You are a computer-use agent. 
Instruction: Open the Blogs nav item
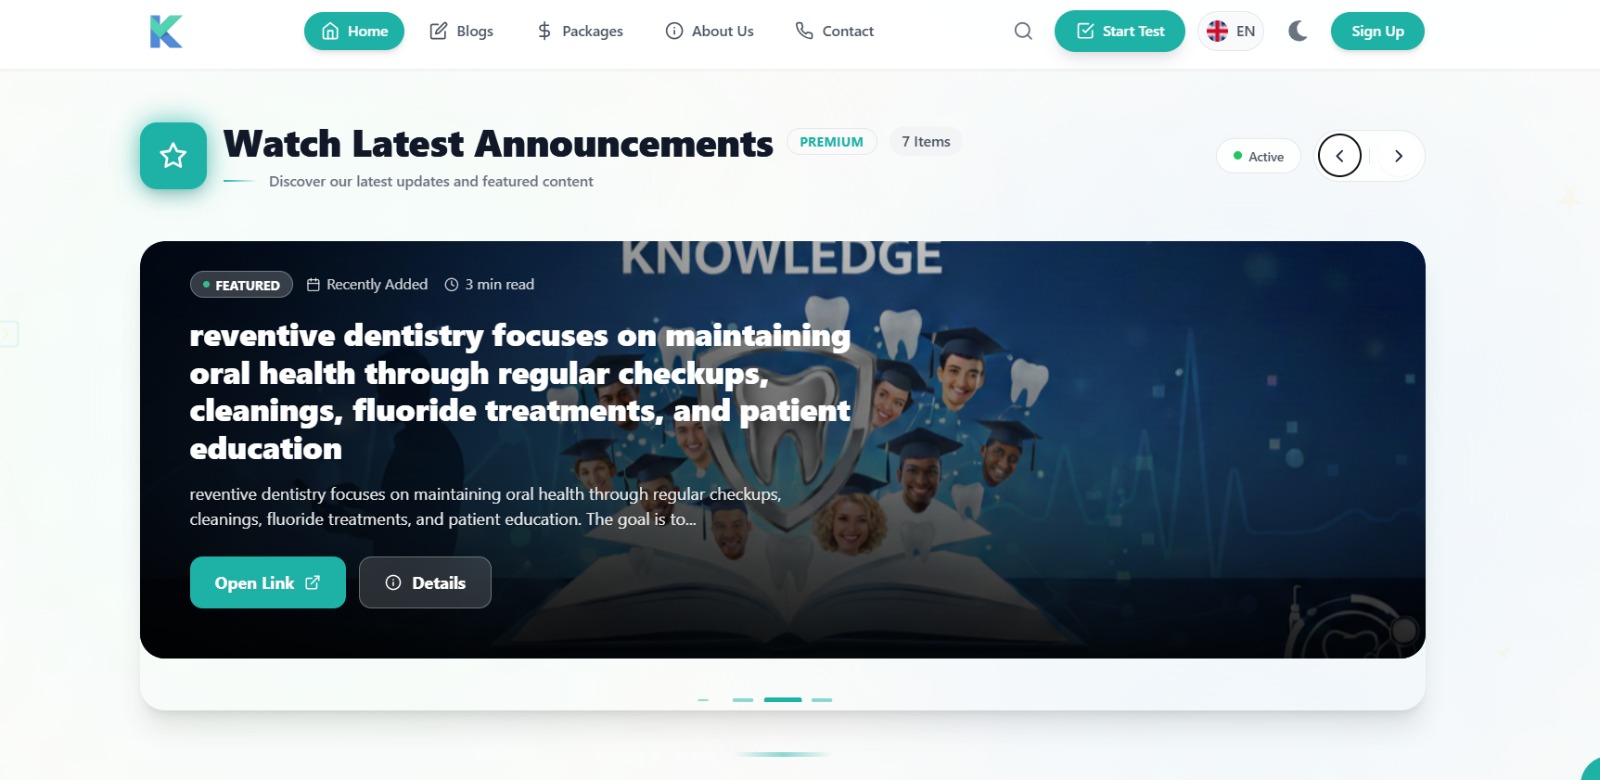pos(461,31)
